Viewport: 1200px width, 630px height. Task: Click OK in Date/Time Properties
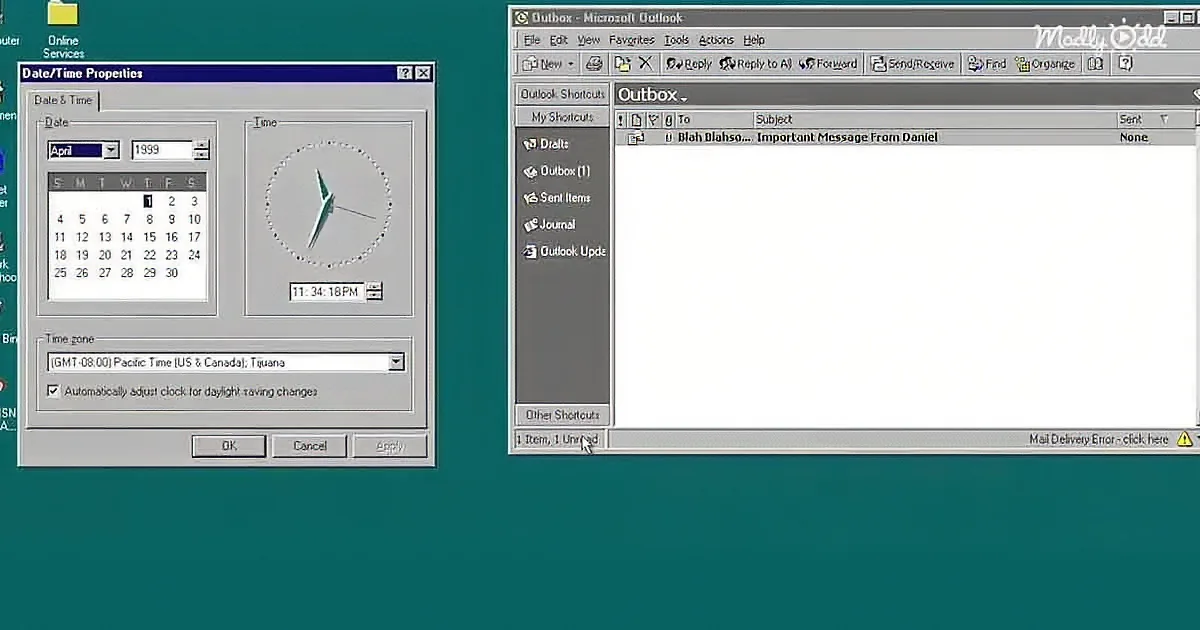click(229, 446)
